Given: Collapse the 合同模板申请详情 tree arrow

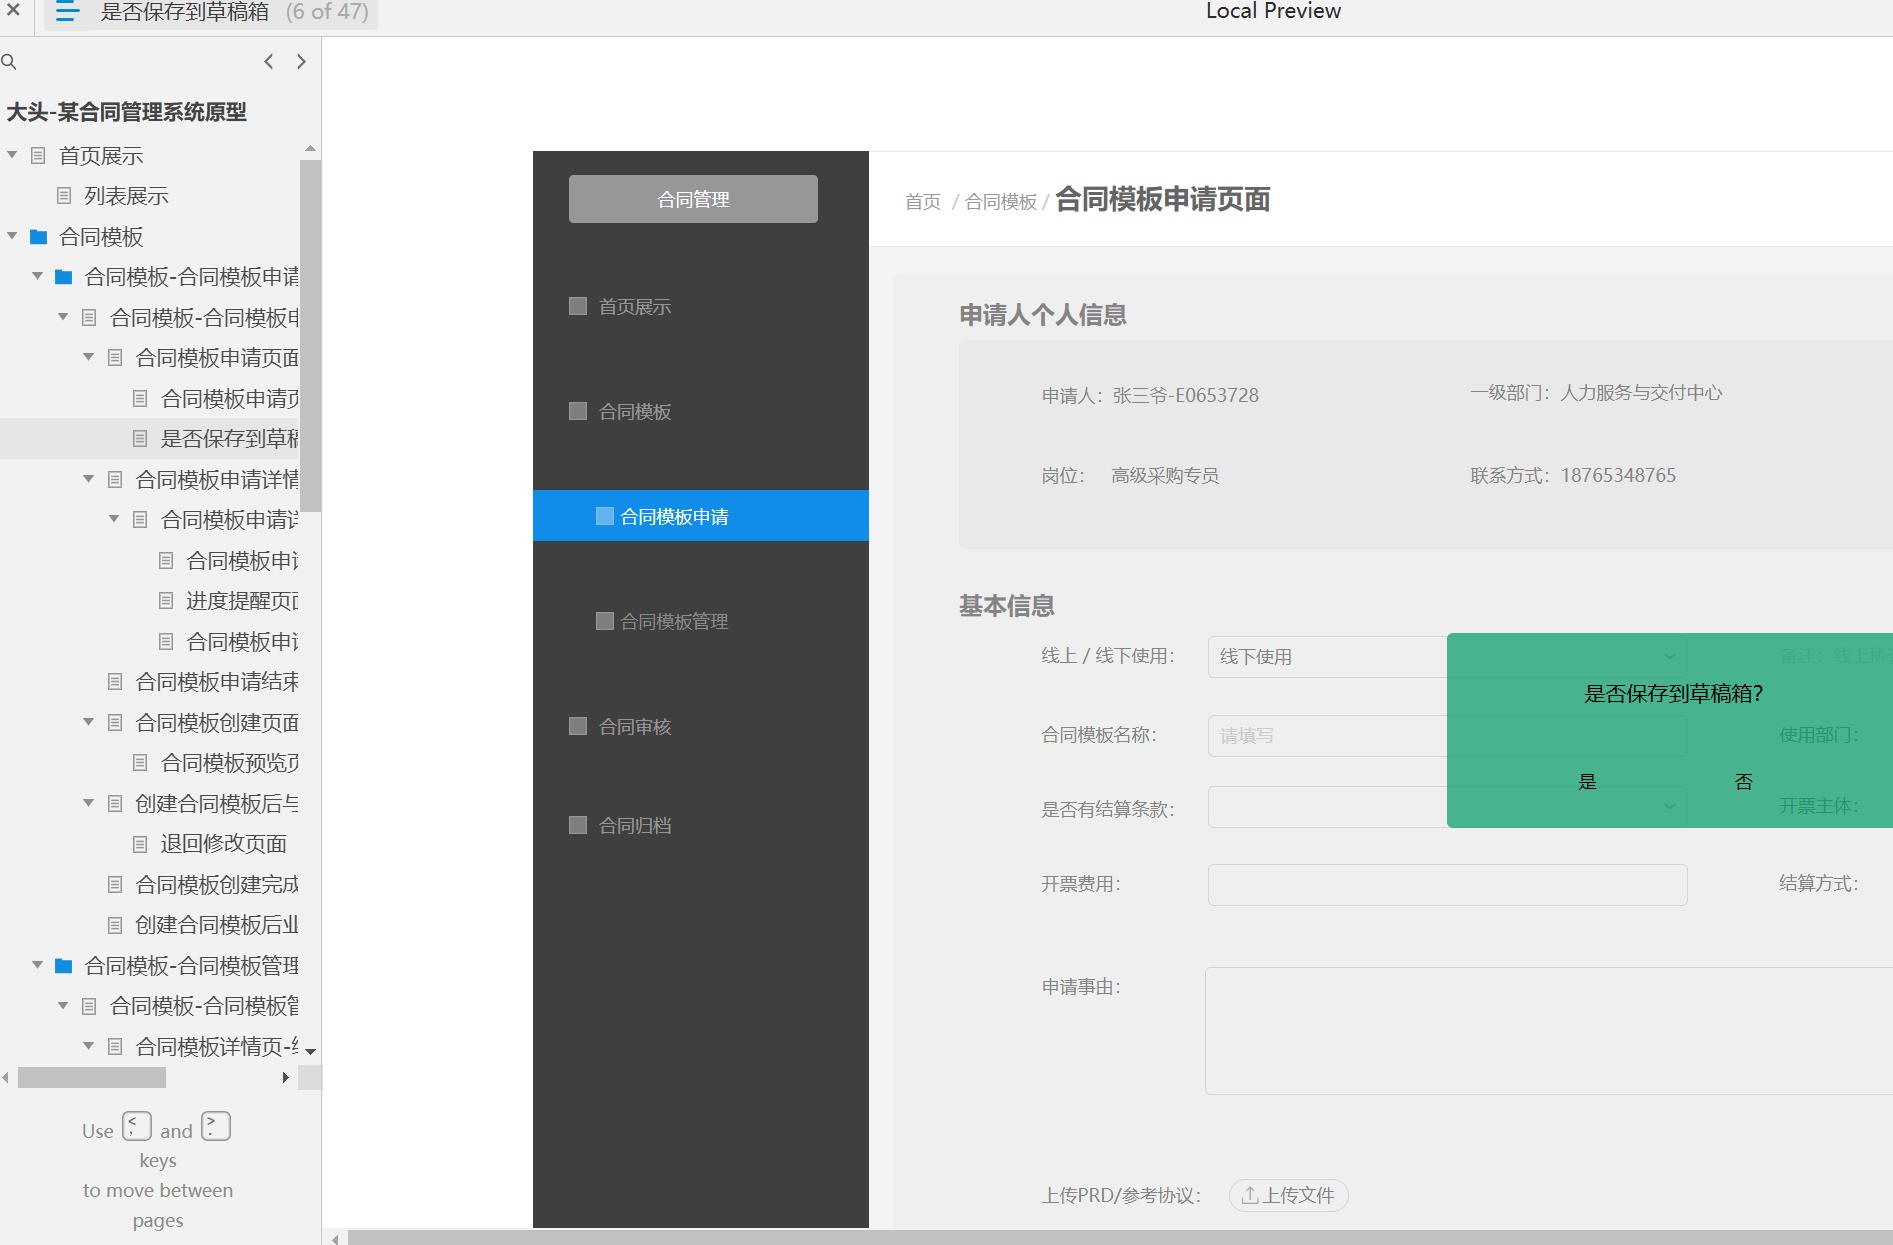Looking at the screenshot, I should (x=89, y=479).
